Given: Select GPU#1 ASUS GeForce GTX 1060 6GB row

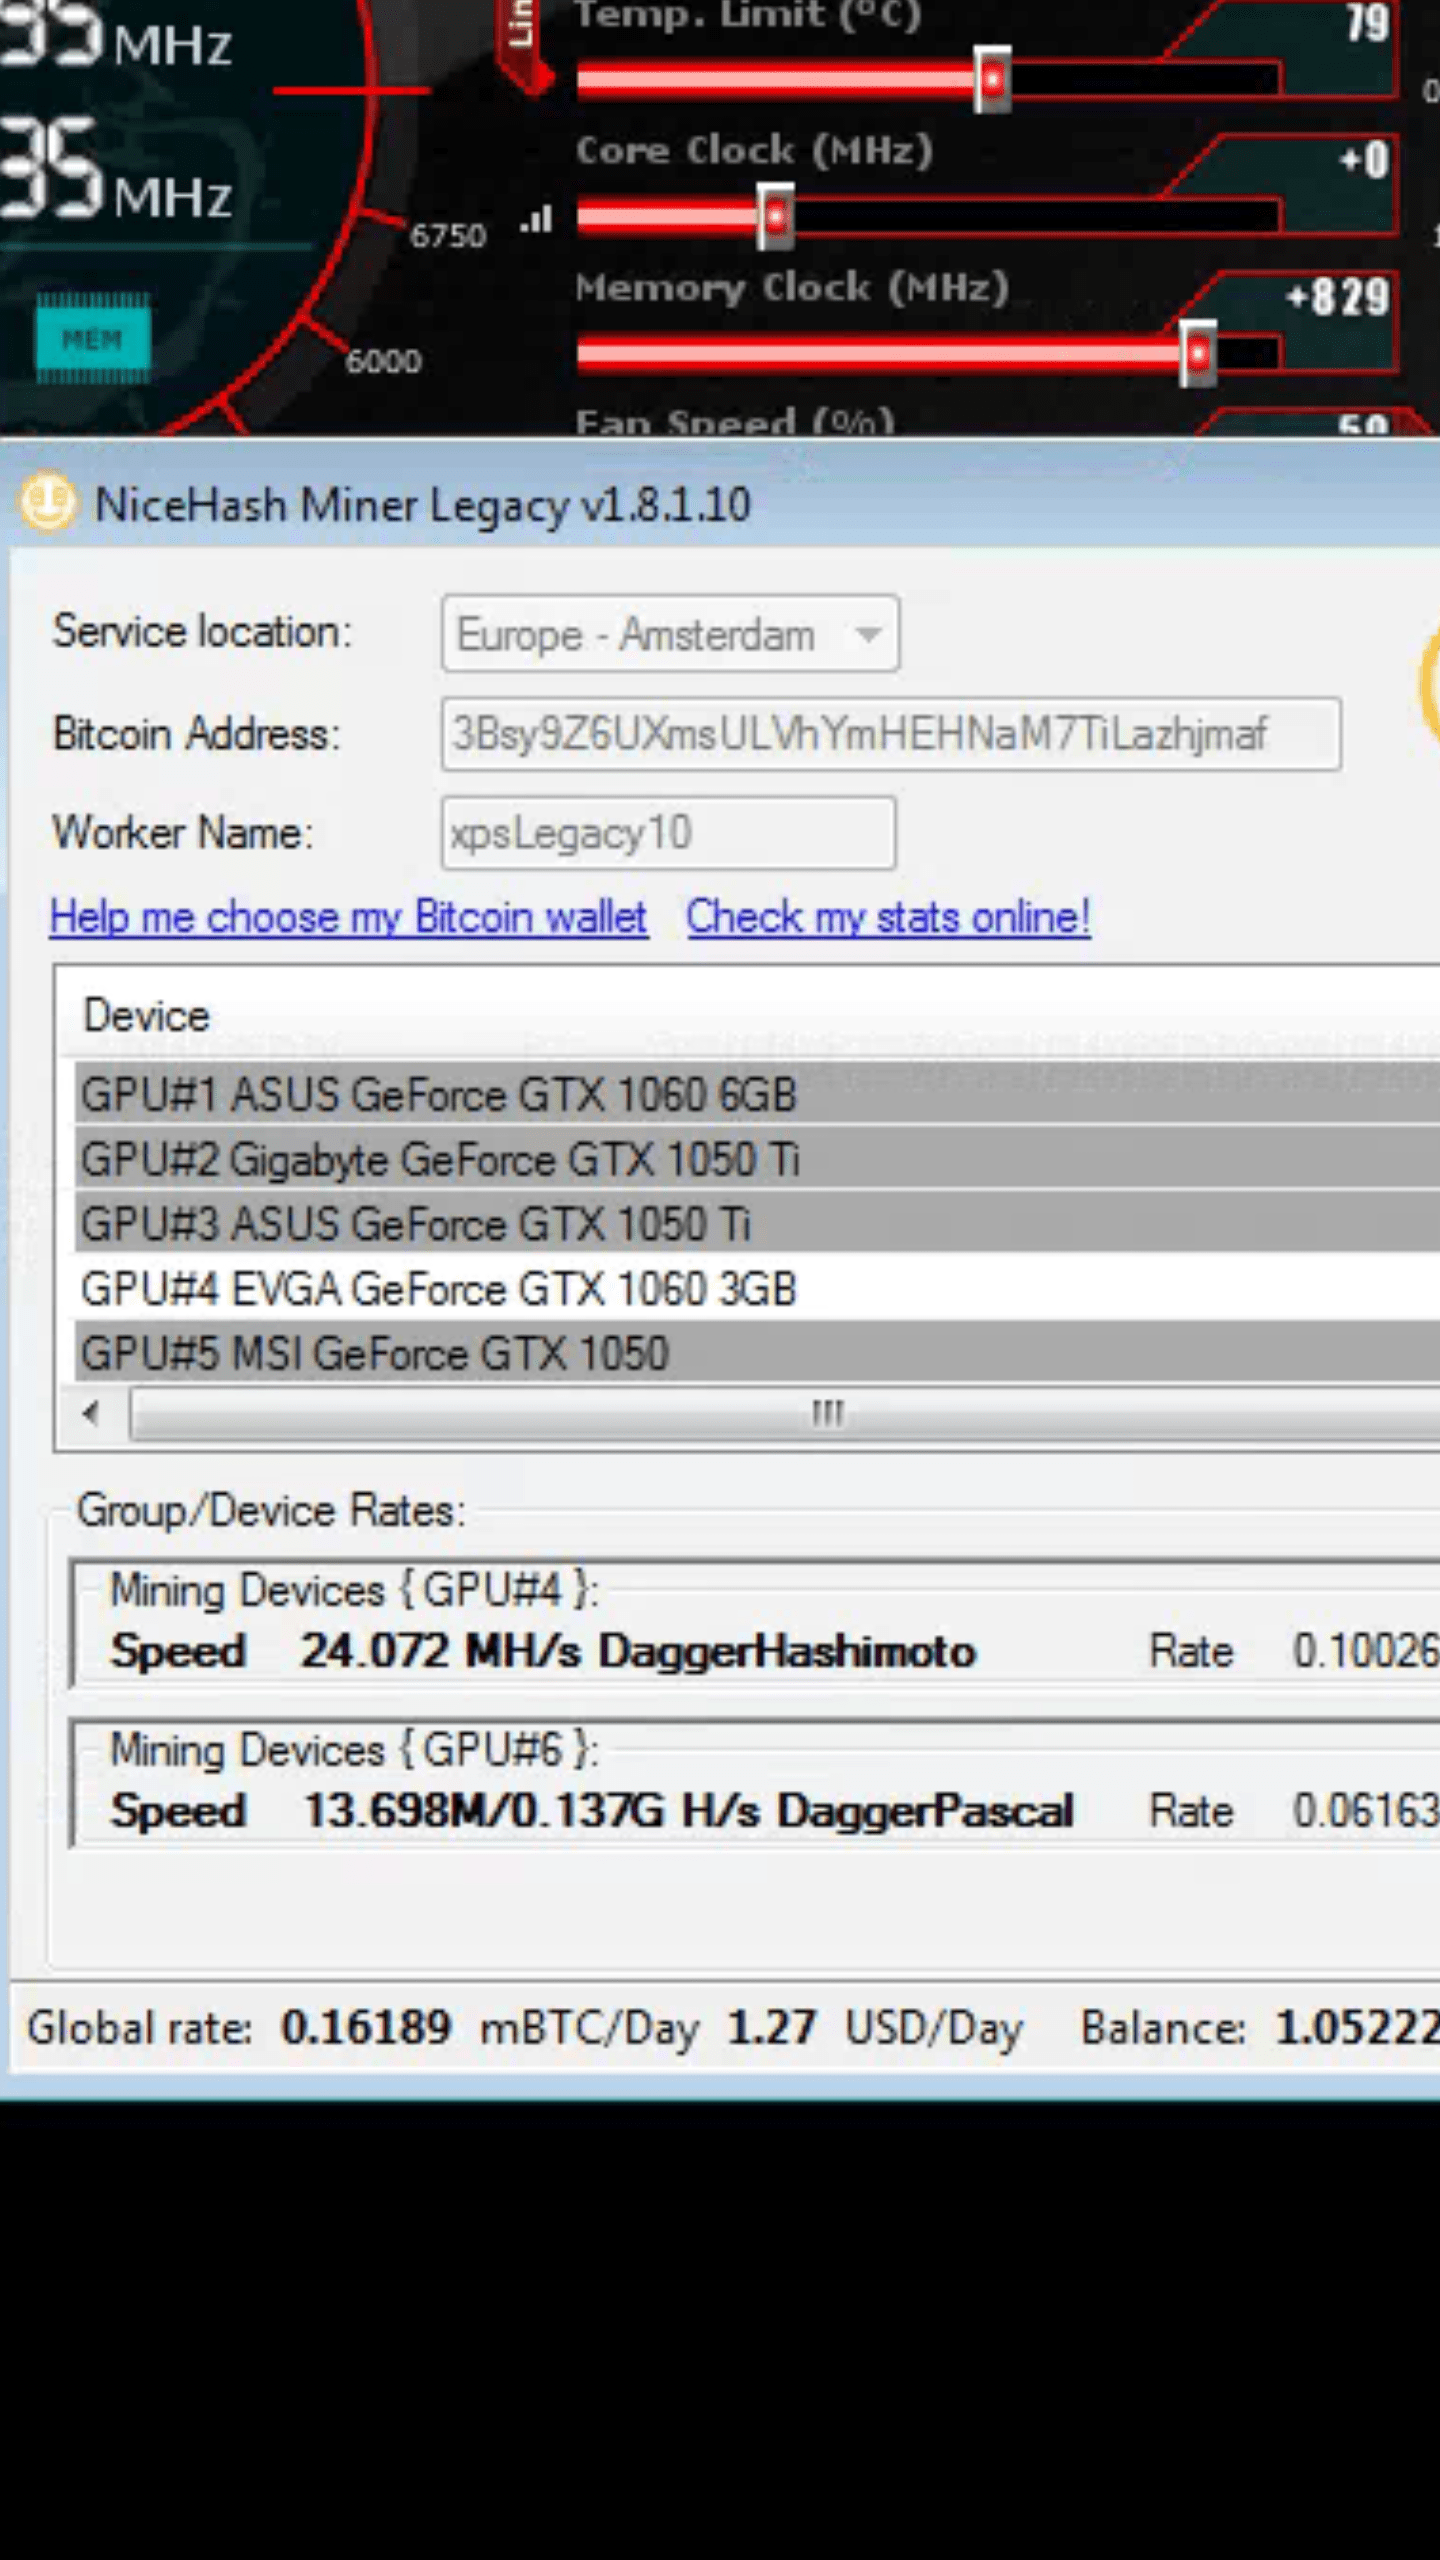Looking at the screenshot, I should (438, 1094).
